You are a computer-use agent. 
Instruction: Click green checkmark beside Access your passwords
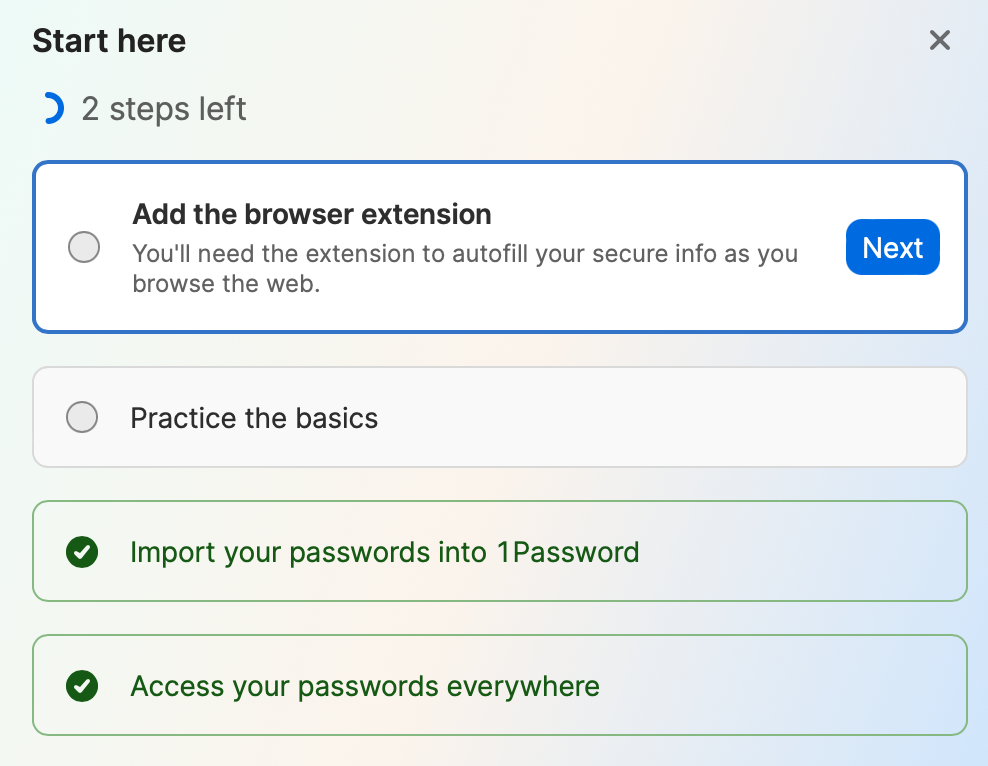[x=82, y=686]
